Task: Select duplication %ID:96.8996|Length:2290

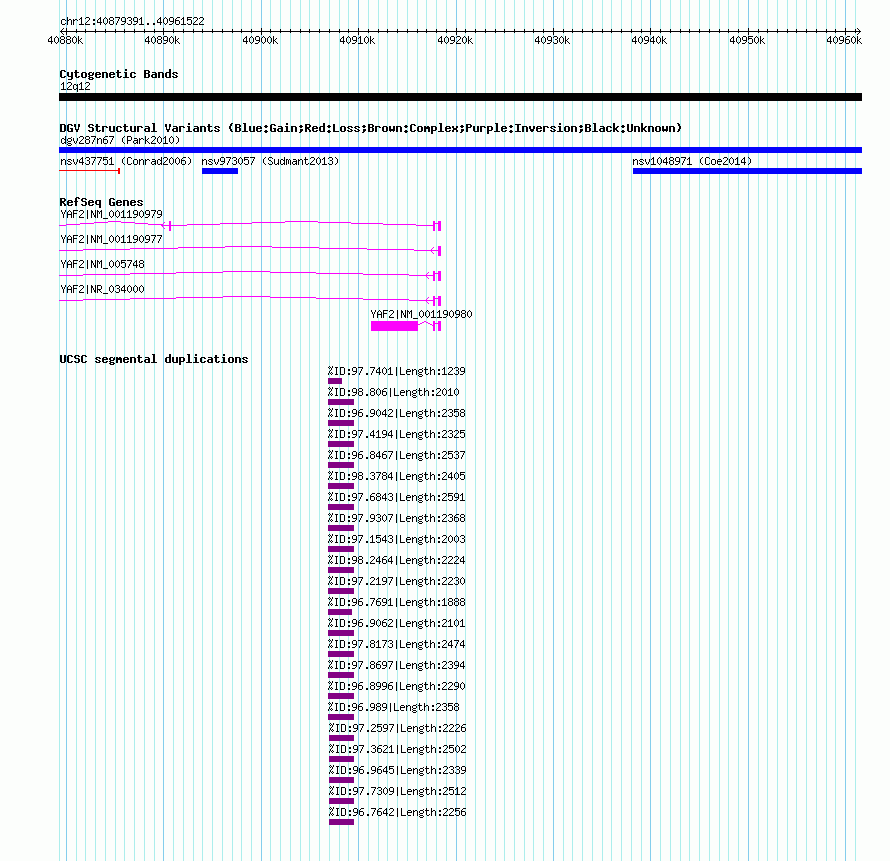Action: click(341, 696)
